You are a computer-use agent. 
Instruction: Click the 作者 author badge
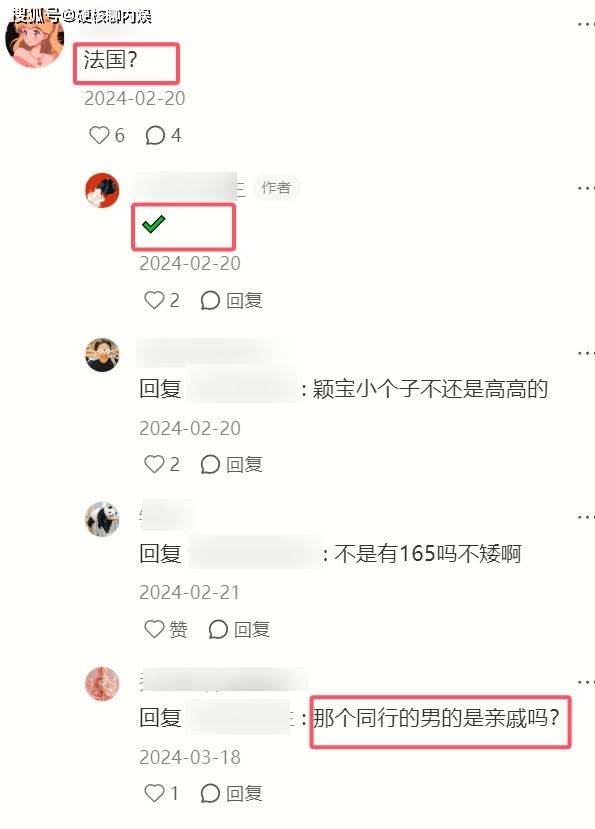[276, 188]
